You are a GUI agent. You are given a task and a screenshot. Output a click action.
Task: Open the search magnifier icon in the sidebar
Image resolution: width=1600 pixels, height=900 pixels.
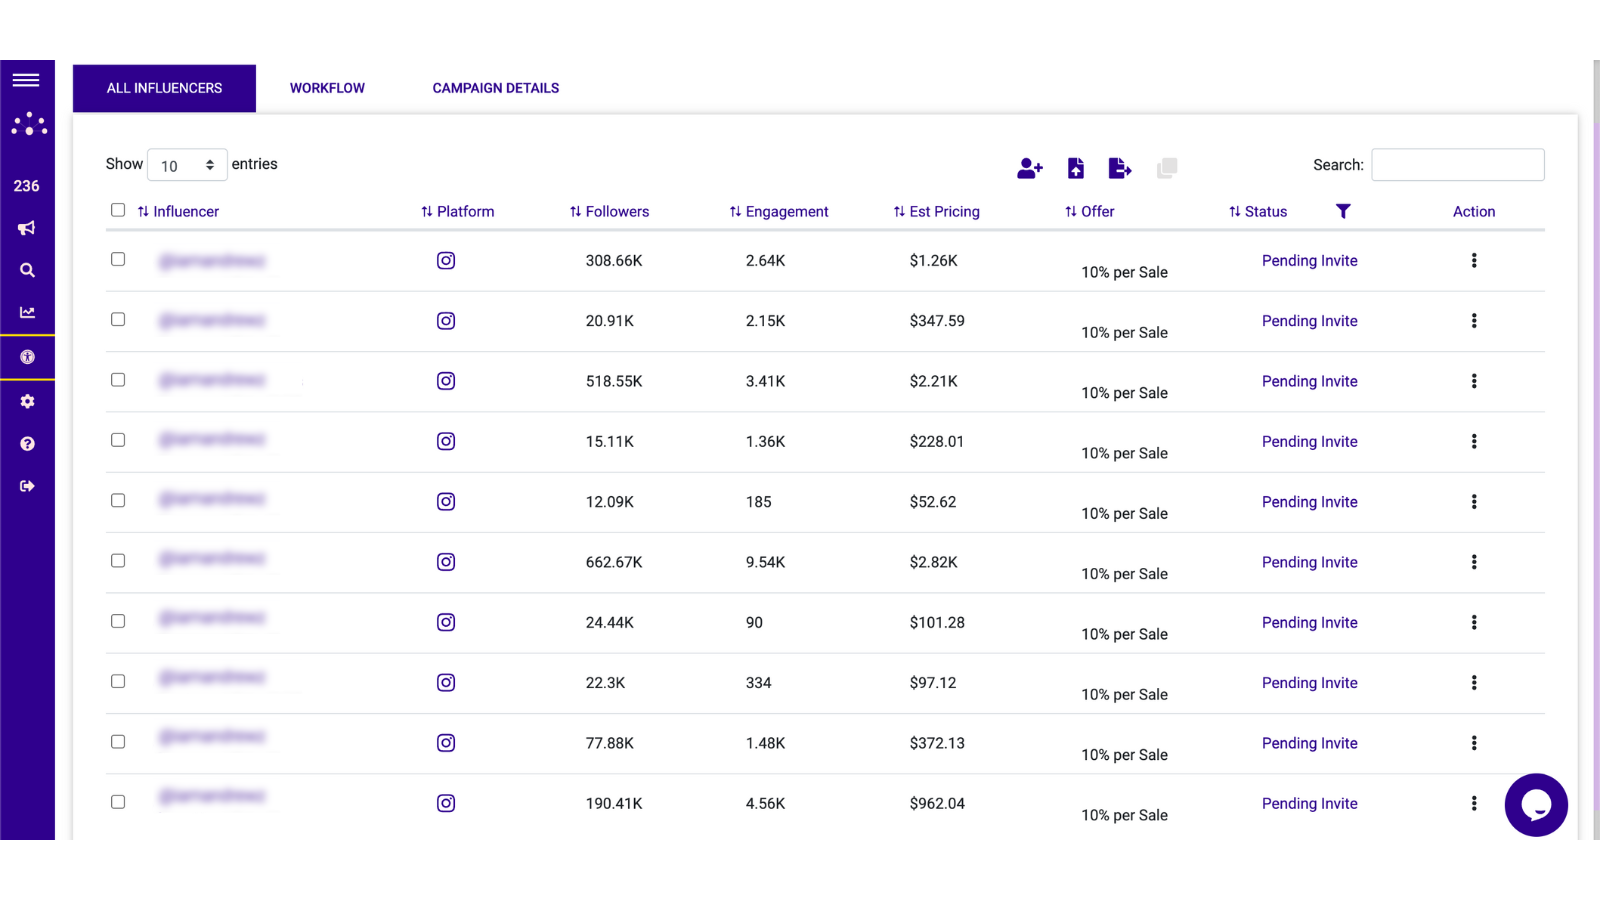pyautogui.click(x=27, y=270)
